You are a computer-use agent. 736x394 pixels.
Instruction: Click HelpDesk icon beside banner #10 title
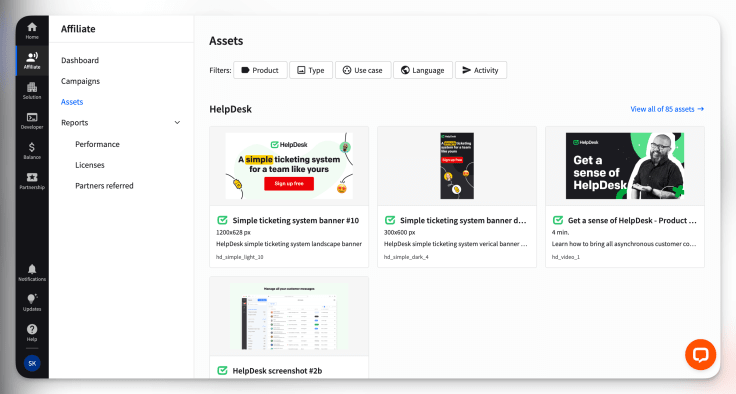222,220
